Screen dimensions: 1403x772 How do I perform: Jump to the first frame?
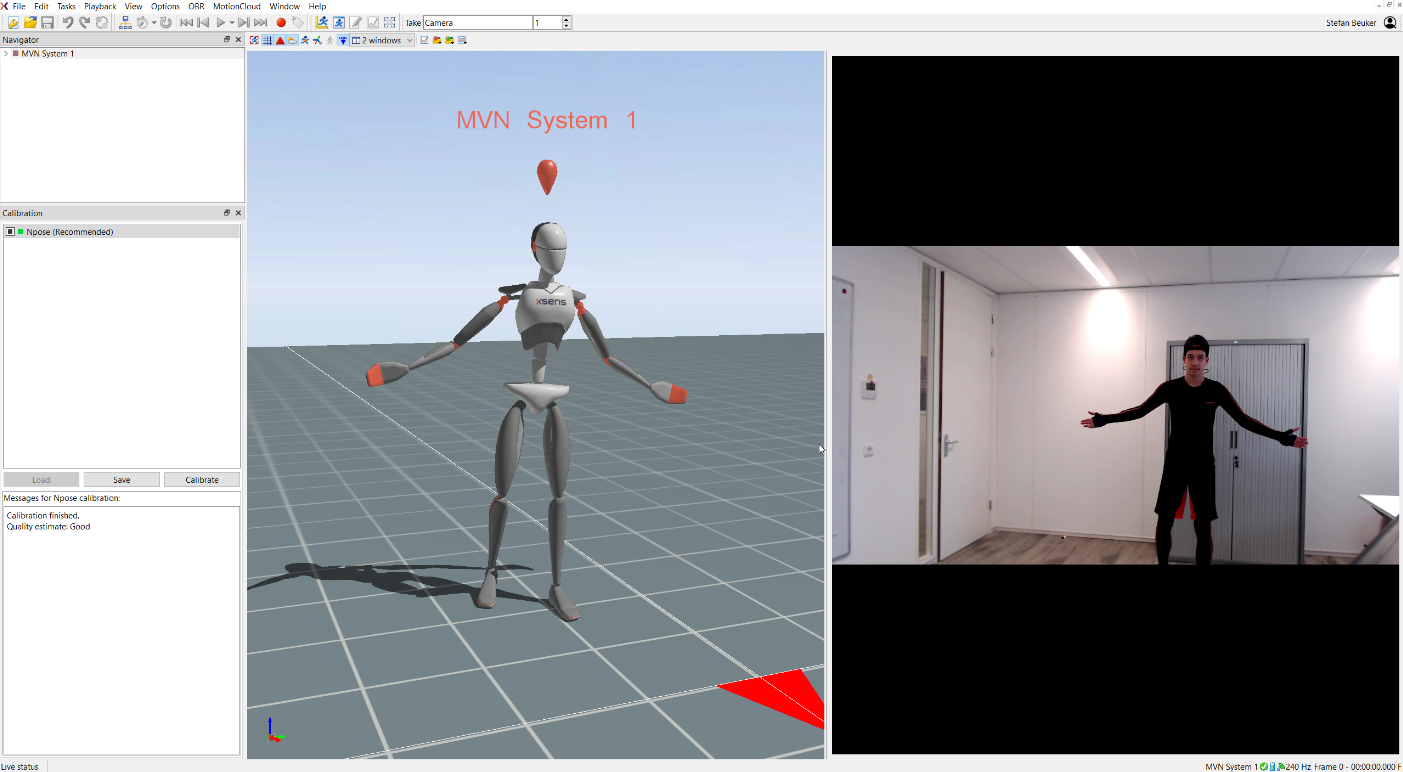pyautogui.click(x=187, y=22)
